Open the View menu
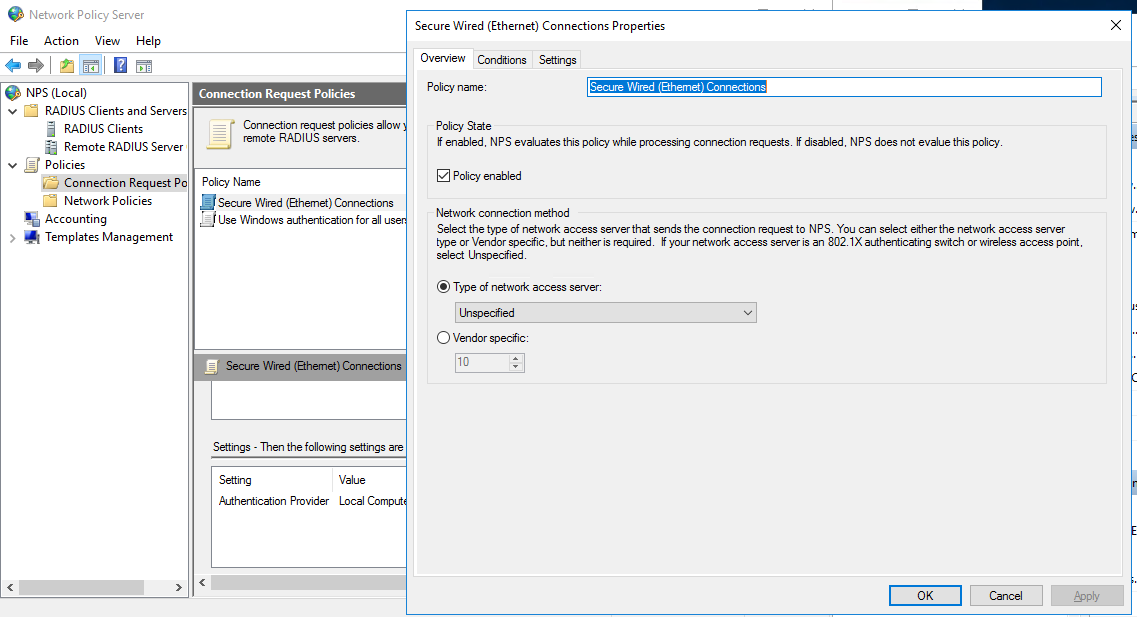The image size is (1137, 617). pos(107,41)
